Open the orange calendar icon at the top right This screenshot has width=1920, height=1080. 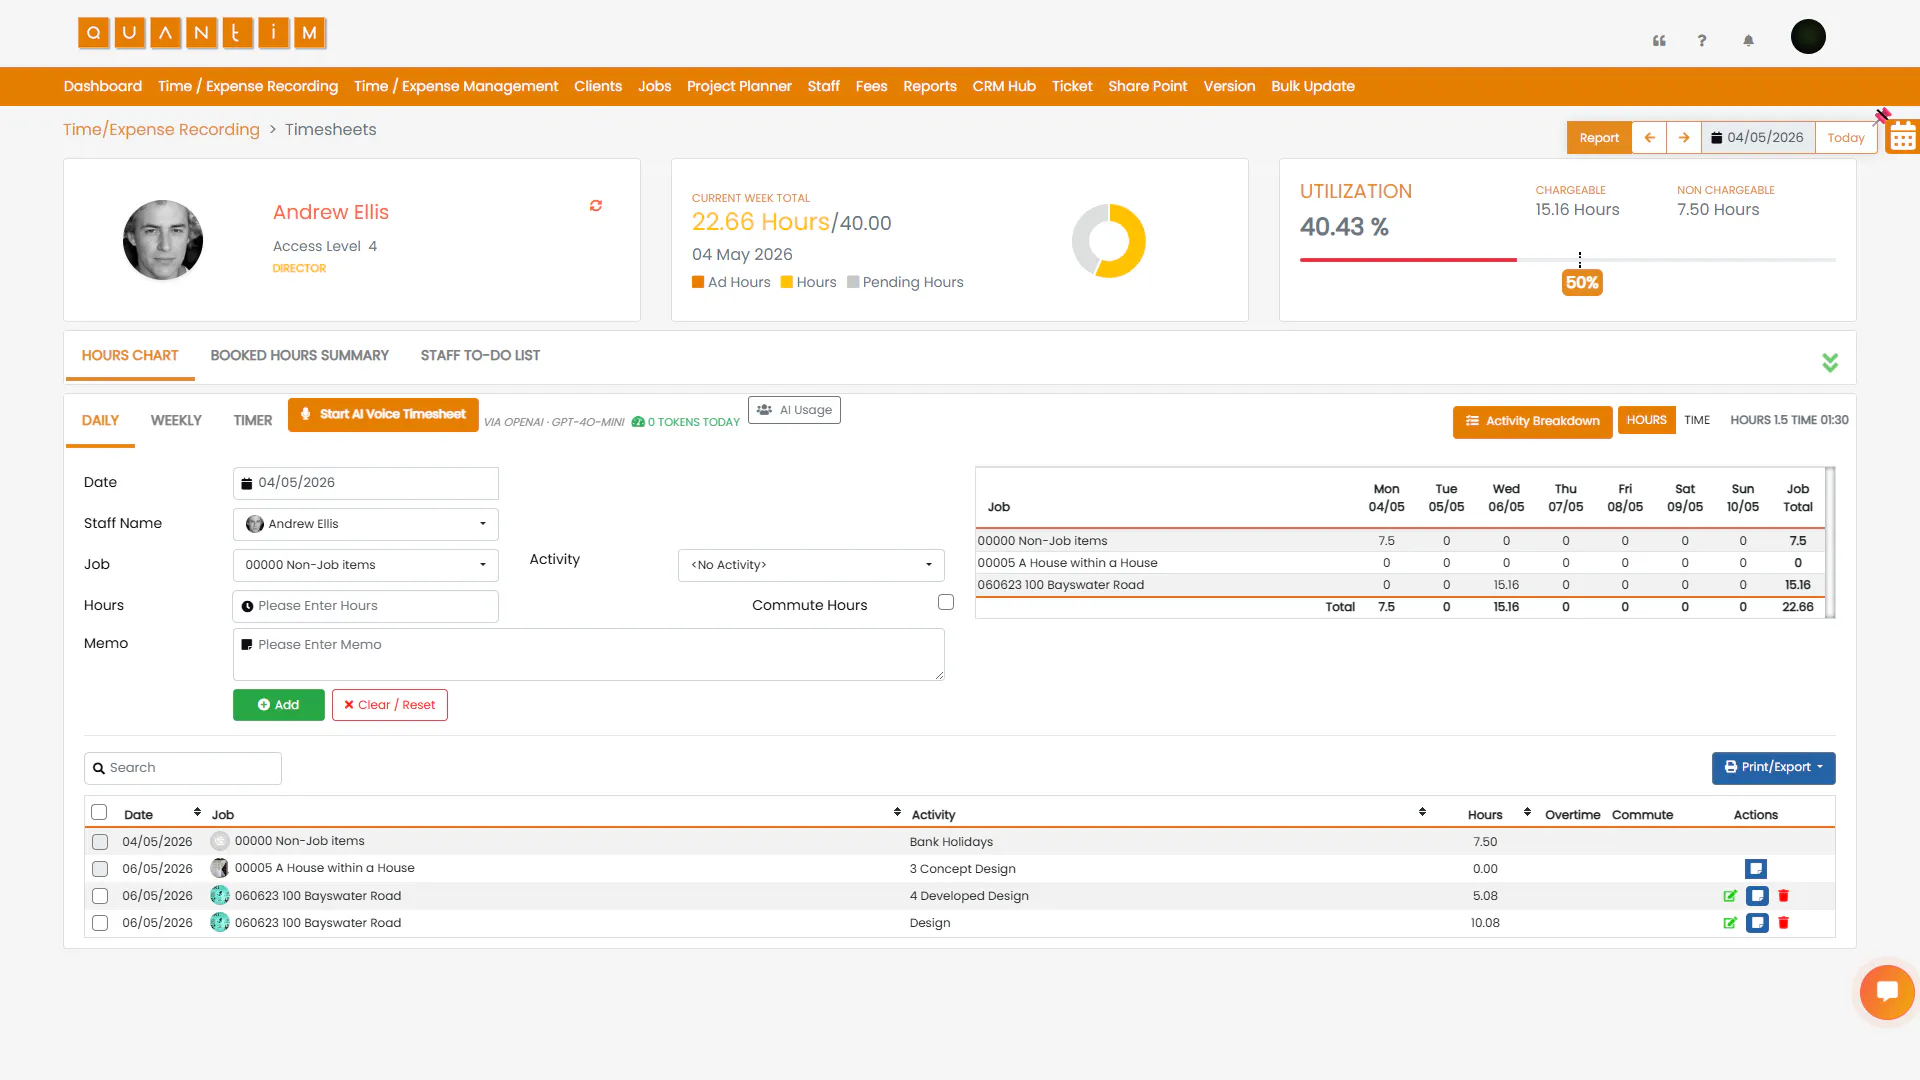pyautogui.click(x=1903, y=137)
